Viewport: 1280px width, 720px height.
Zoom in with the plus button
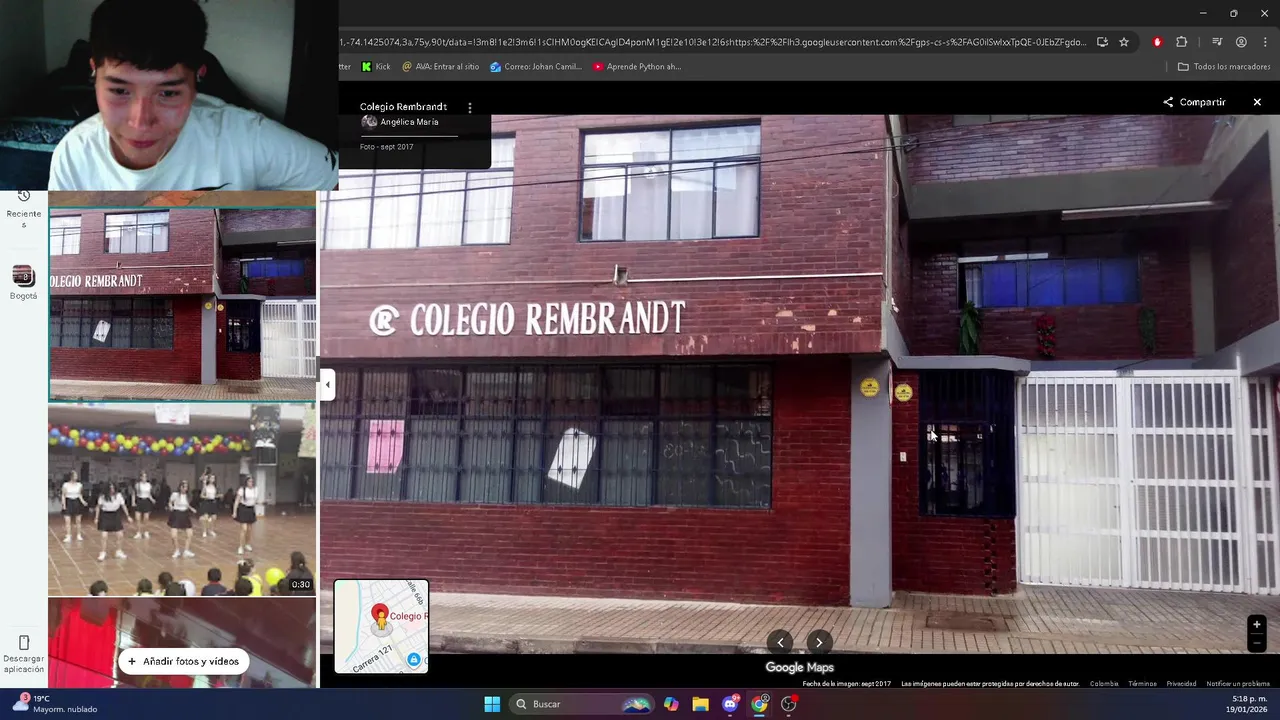pos(1257,625)
